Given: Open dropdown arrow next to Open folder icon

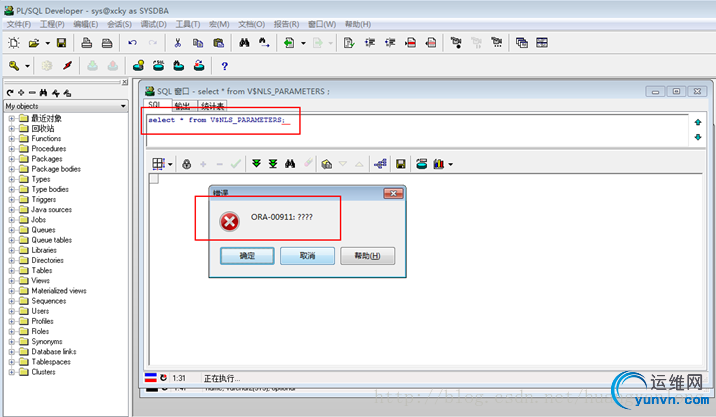Looking at the screenshot, I should pos(47,43).
